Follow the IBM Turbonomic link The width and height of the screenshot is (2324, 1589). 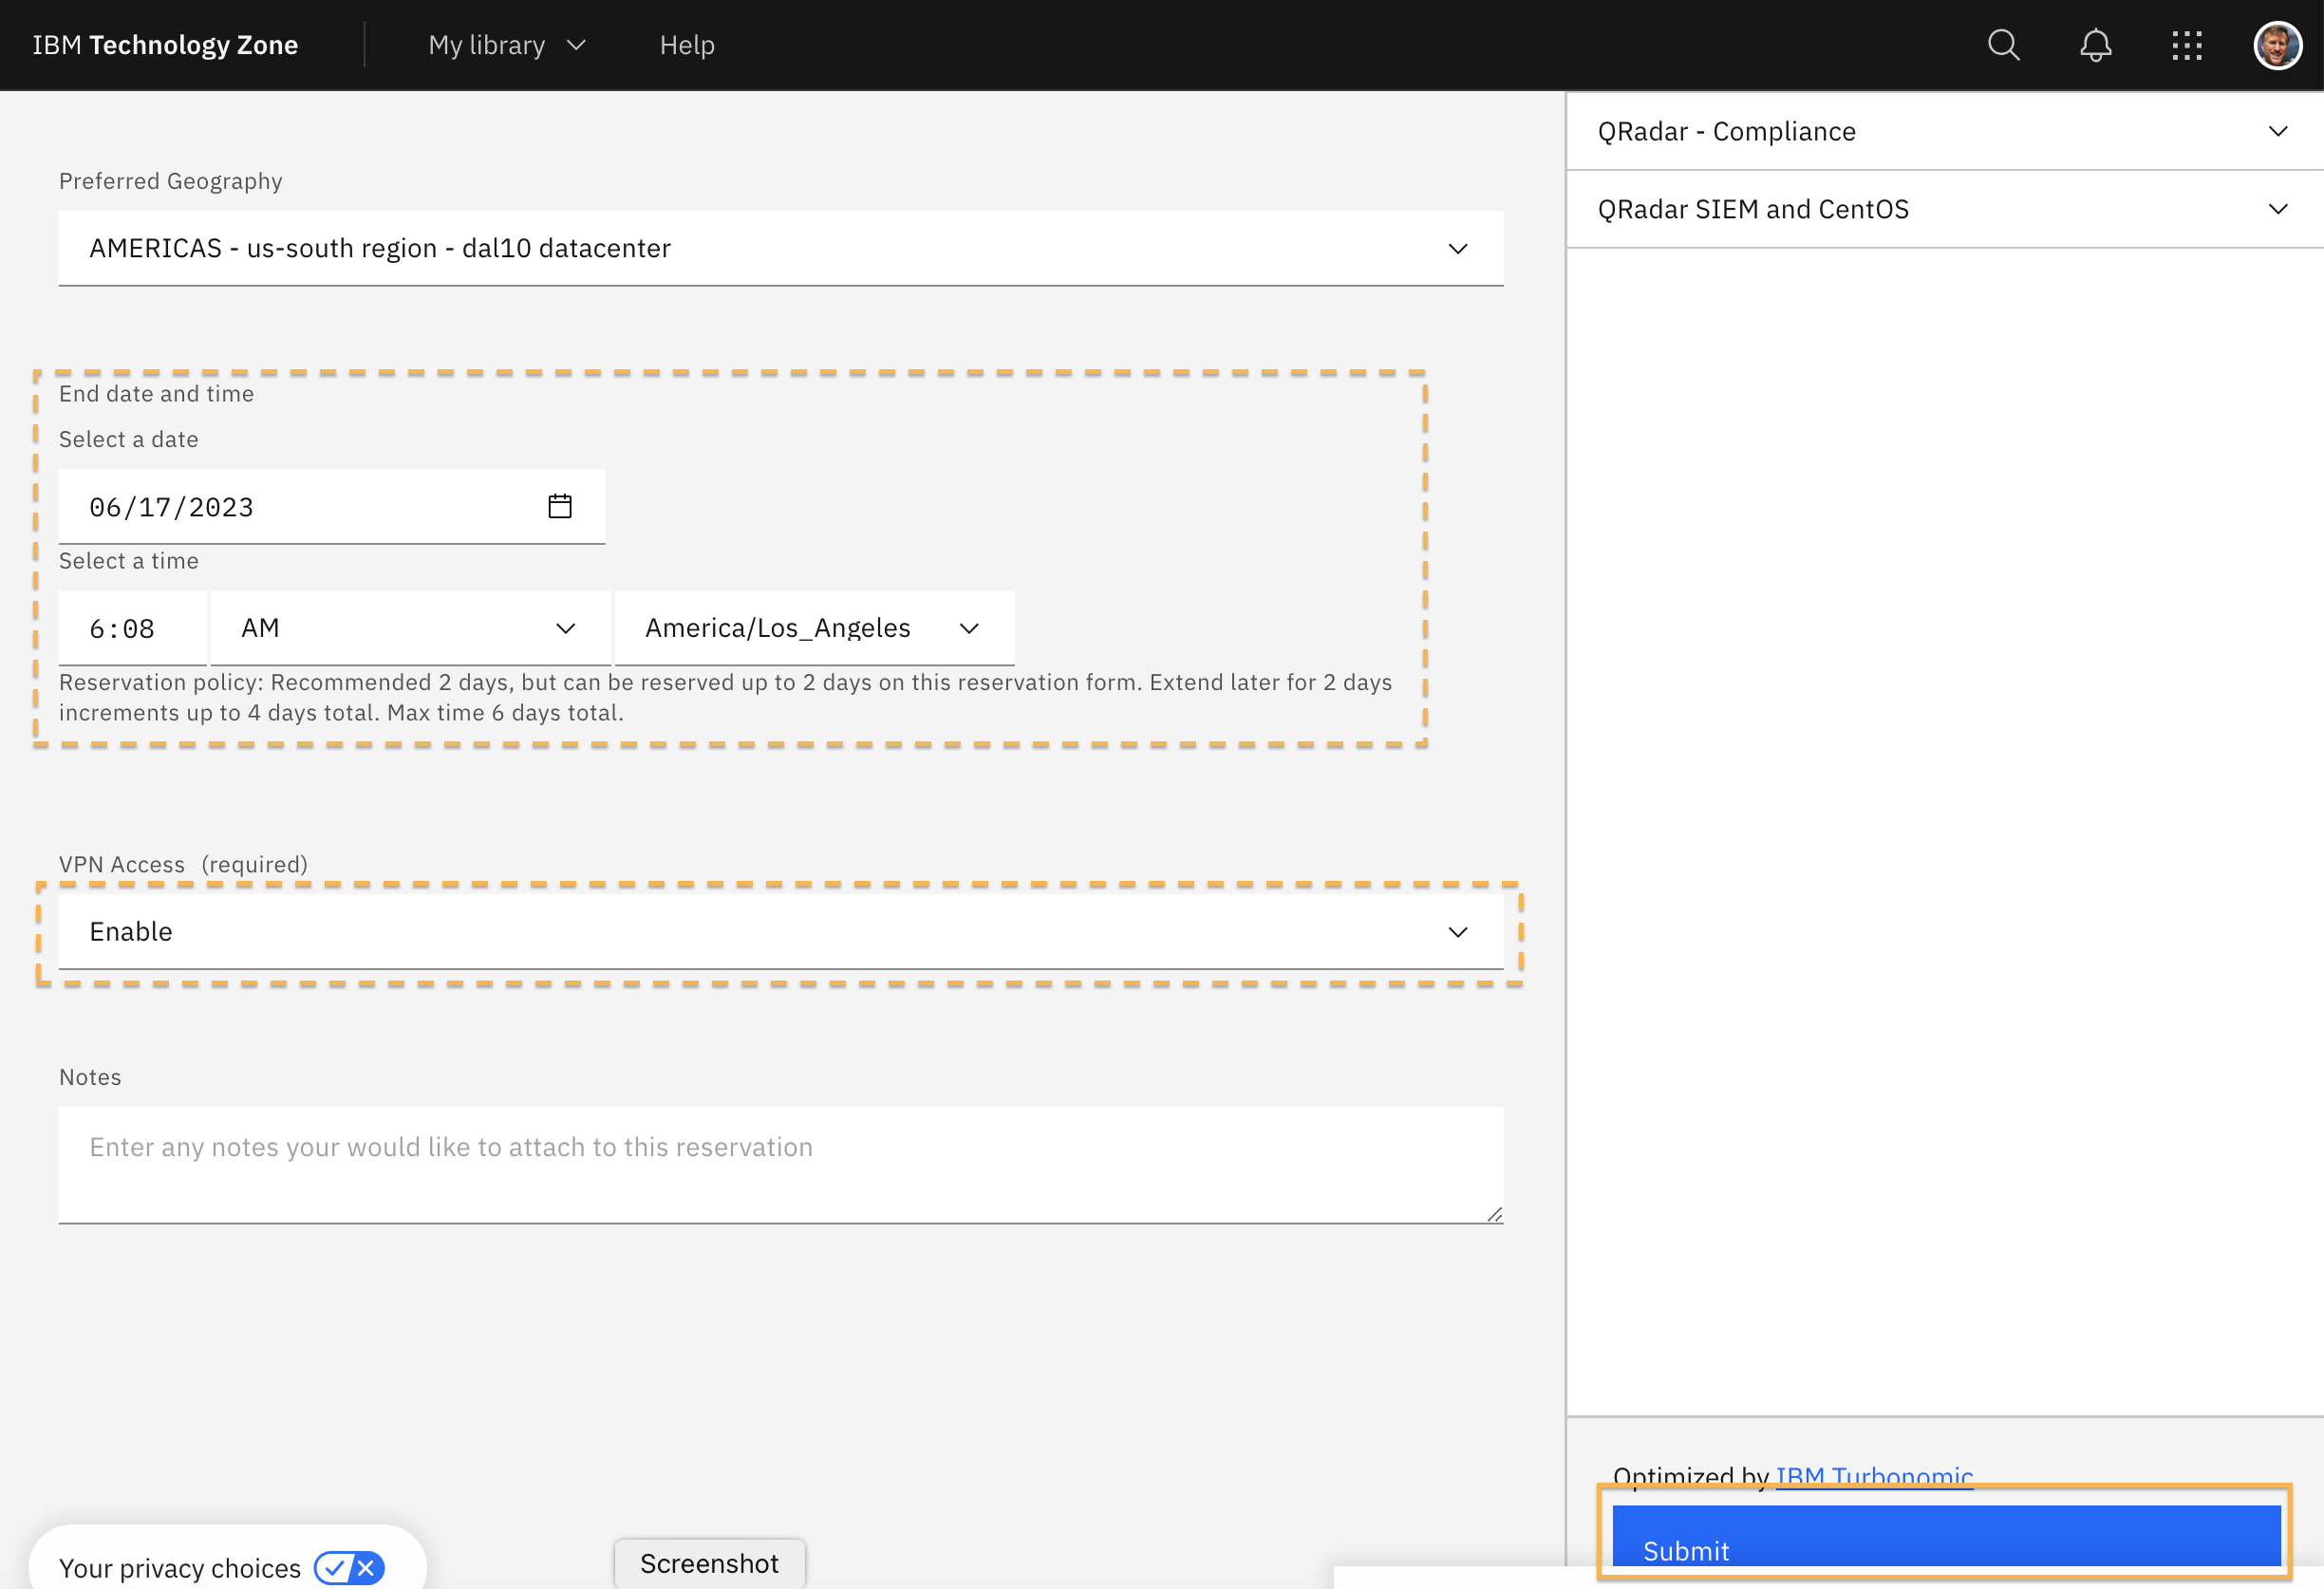click(x=1873, y=1476)
